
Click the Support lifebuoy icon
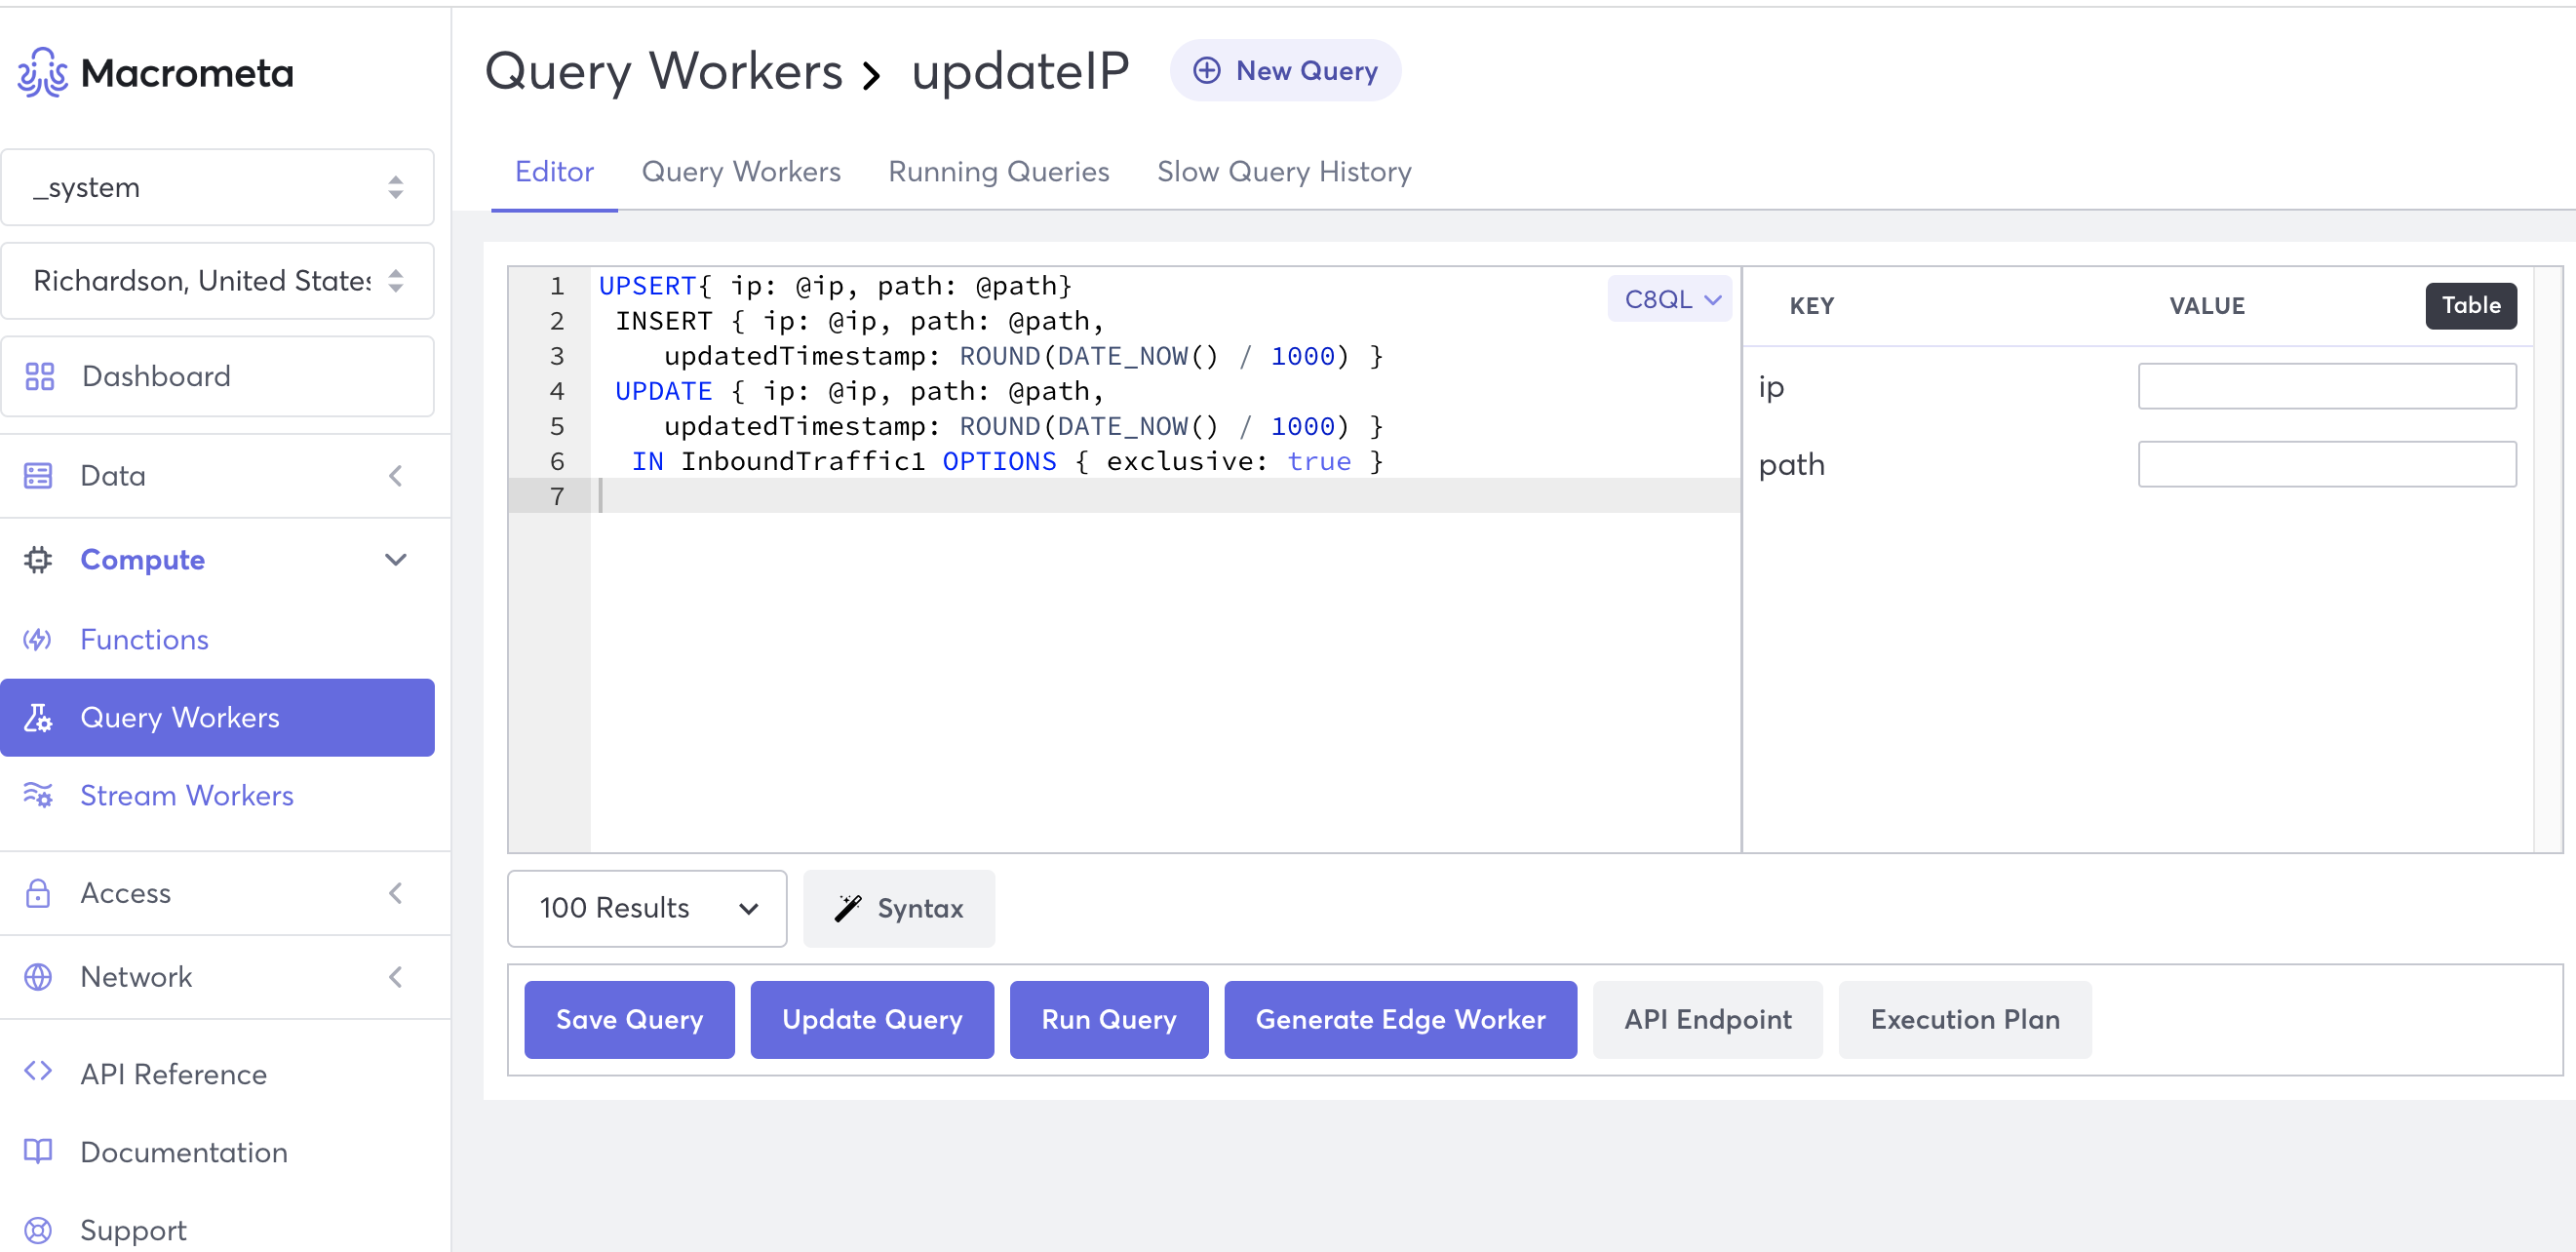pyautogui.click(x=38, y=1229)
